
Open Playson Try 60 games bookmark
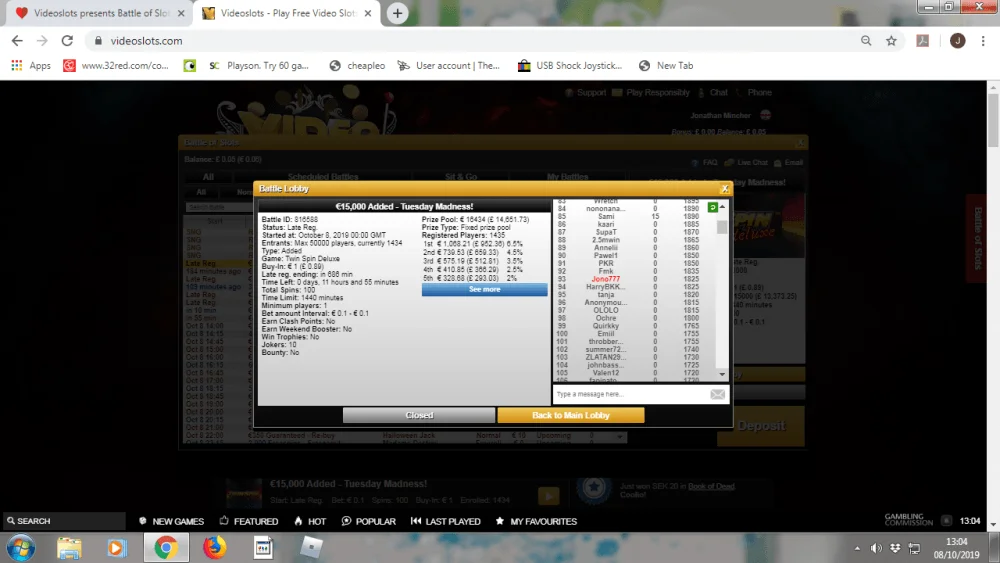[259, 66]
